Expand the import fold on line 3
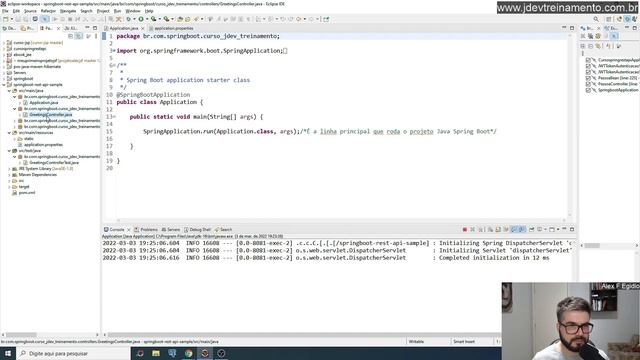 coord(114,51)
